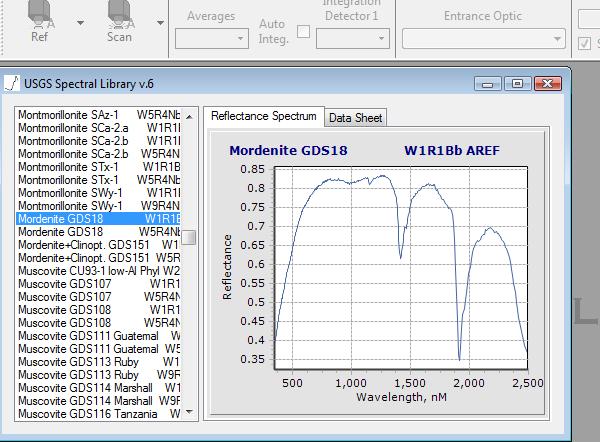Click the USGS Spectral Library window icon
The image size is (600, 442).
[12, 83]
